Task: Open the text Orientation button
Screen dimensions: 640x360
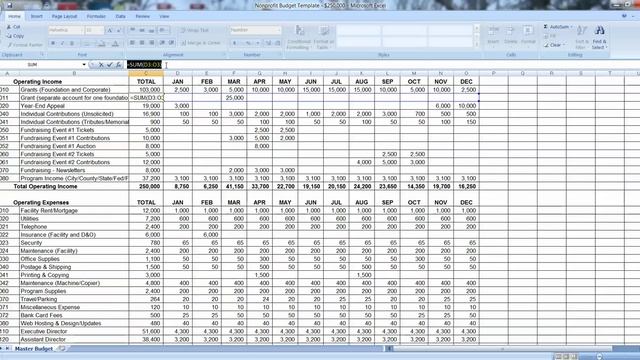Action: tap(163, 30)
